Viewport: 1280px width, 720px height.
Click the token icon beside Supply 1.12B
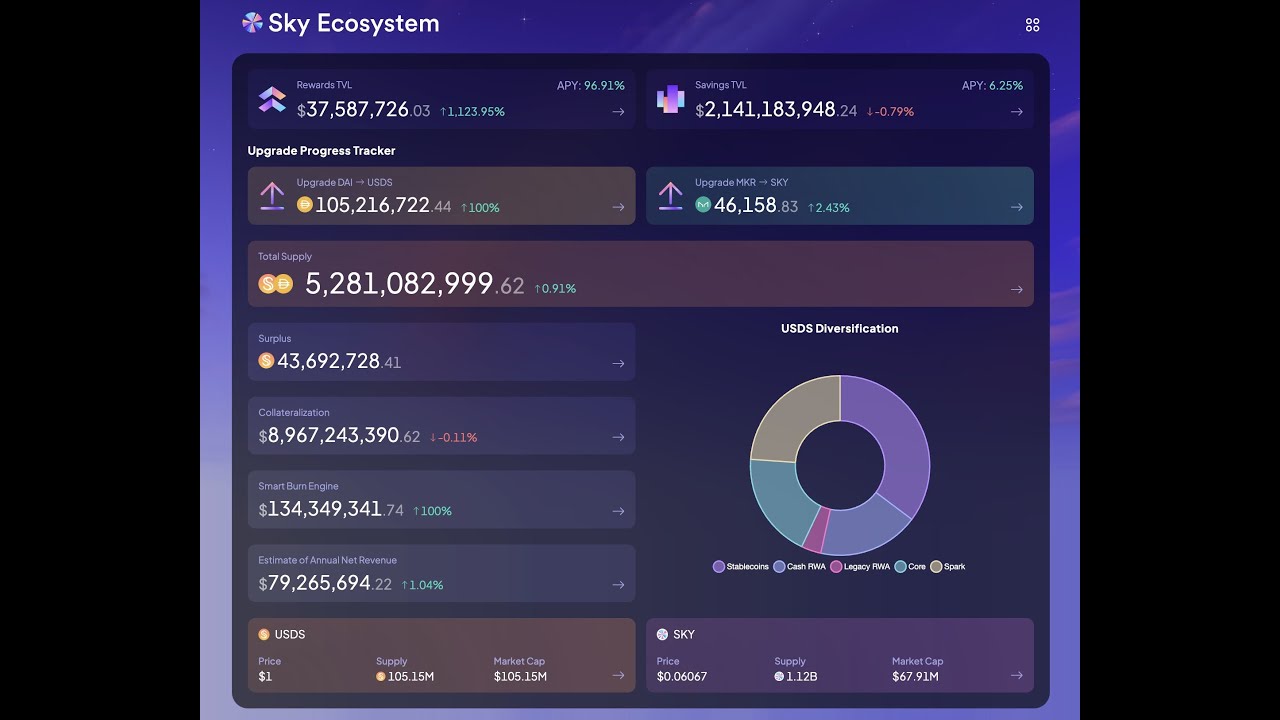(779, 677)
